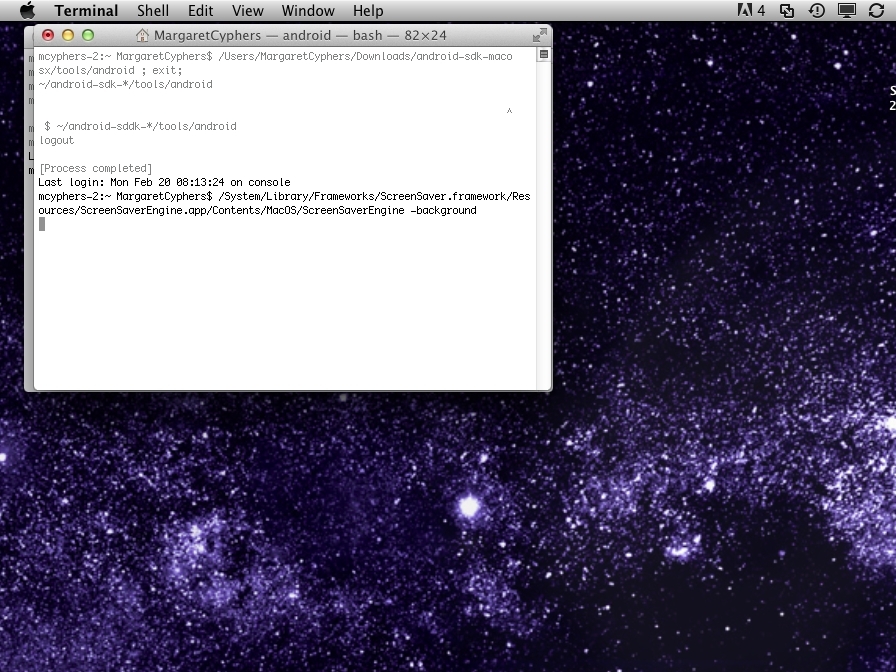Click the sync arrows menu bar icon
The height and width of the screenshot is (672, 896).
pos(877,10)
